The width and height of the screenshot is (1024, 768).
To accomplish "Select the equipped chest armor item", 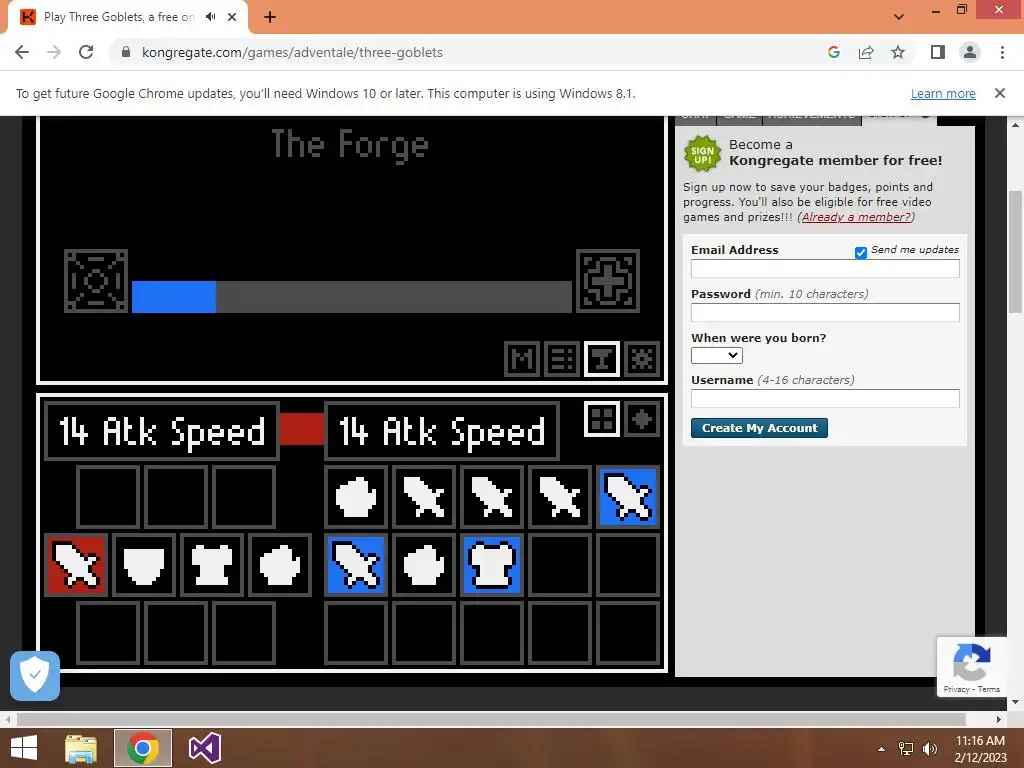I will pyautogui.click(x=212, y=565).
